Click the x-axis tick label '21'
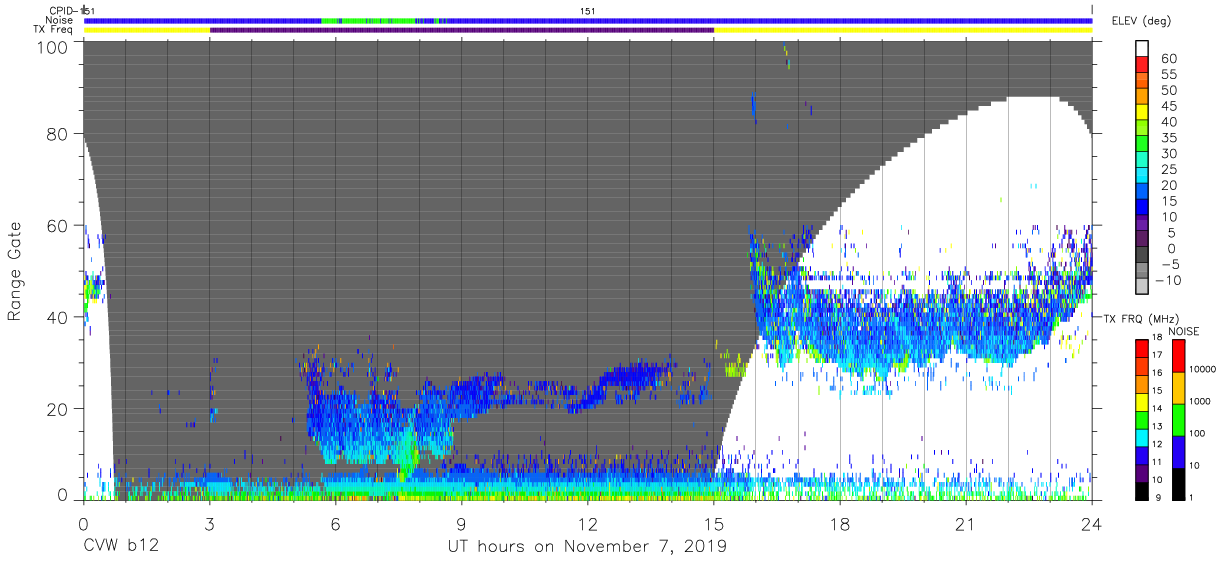The width and height of the screenshot is (1228, 567). click(x=966, y=524)
